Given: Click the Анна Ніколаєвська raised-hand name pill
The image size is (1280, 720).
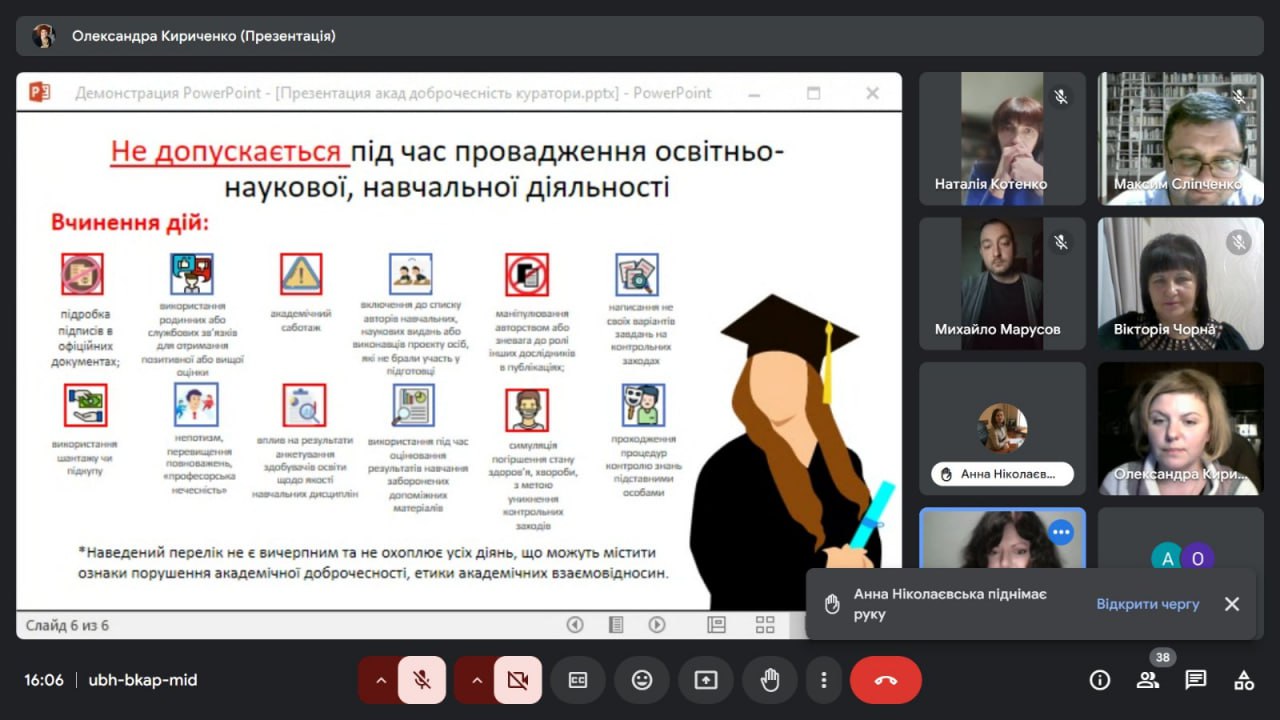Looking at the screenshot, I should pyautogui.click(x=1002, y=474).
